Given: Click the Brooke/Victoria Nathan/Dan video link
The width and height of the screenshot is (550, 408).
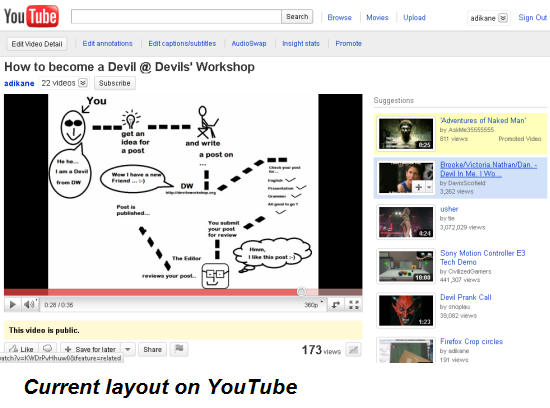Looking at the screenshot, I should pos(488,169).
